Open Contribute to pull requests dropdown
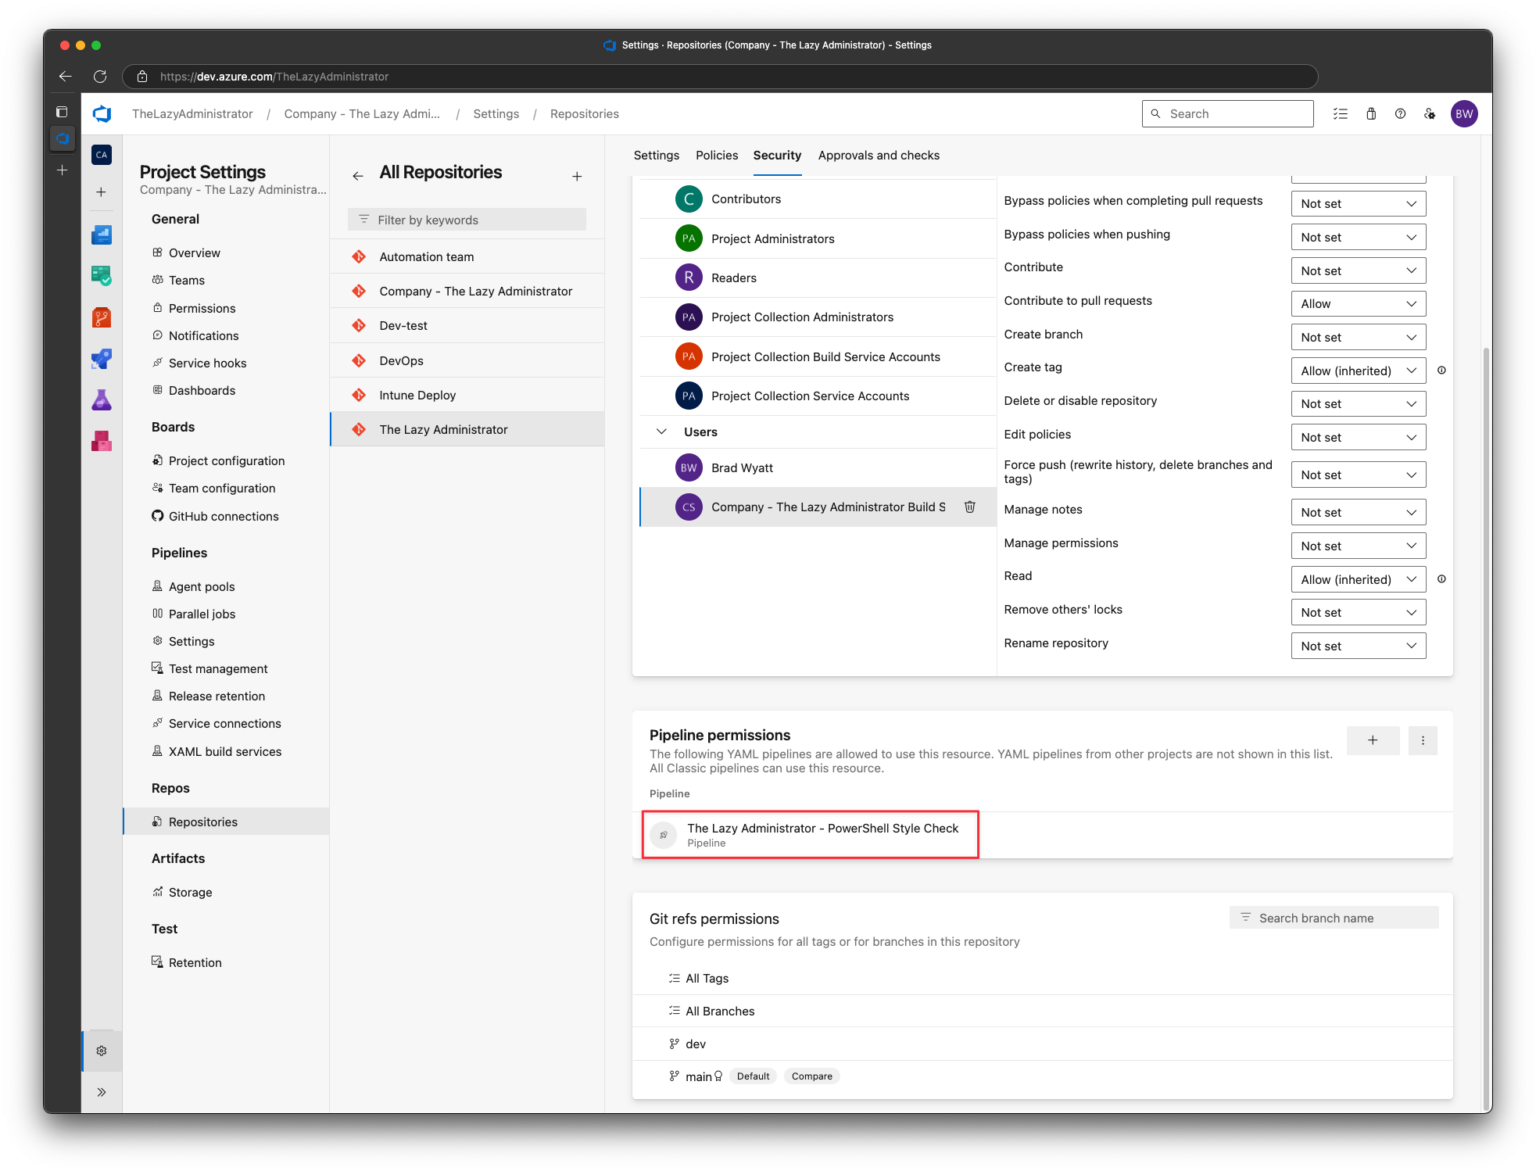Image resolution: width=1536 pixels, height=1171 pixels. tap(1358, 304)
